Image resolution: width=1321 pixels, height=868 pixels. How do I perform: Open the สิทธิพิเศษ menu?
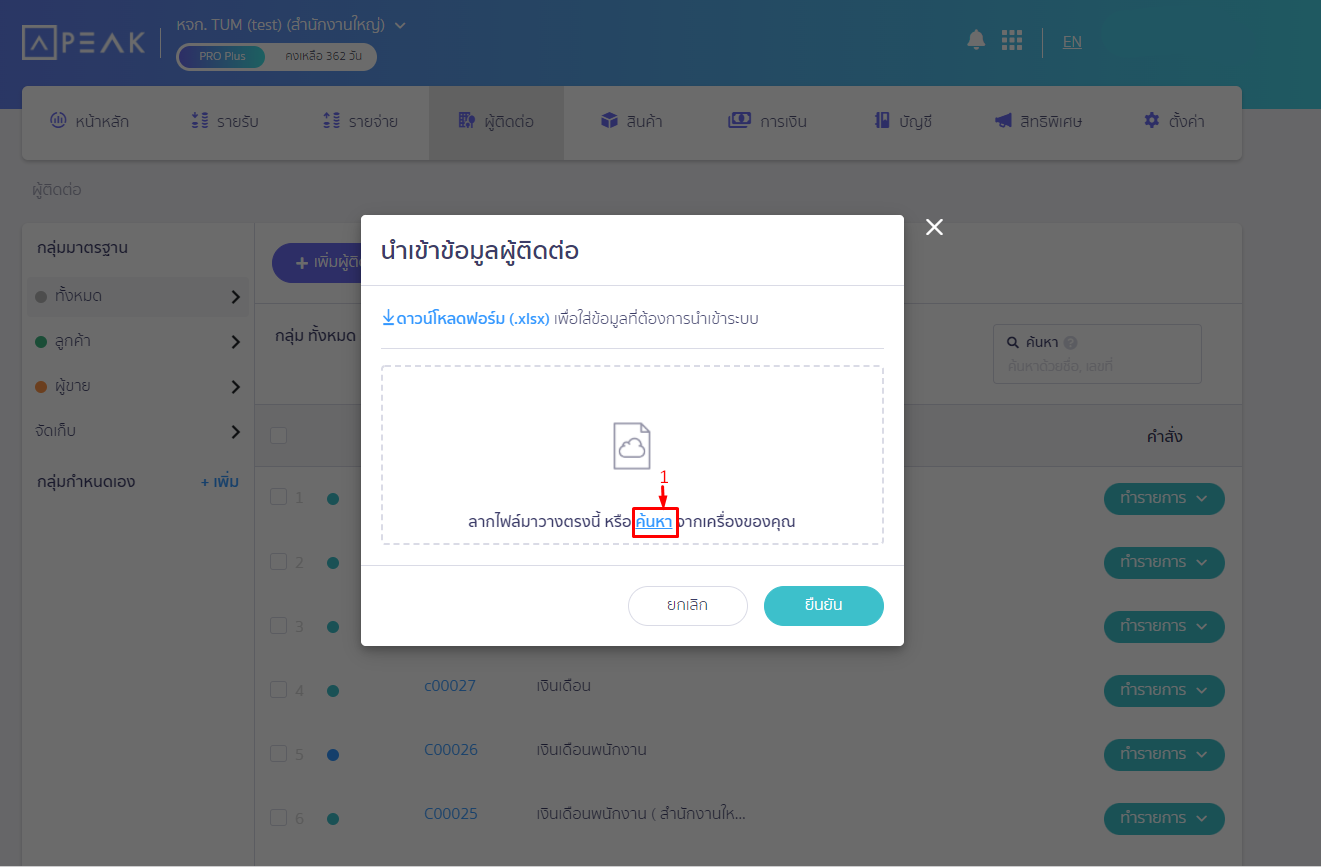1038,122
